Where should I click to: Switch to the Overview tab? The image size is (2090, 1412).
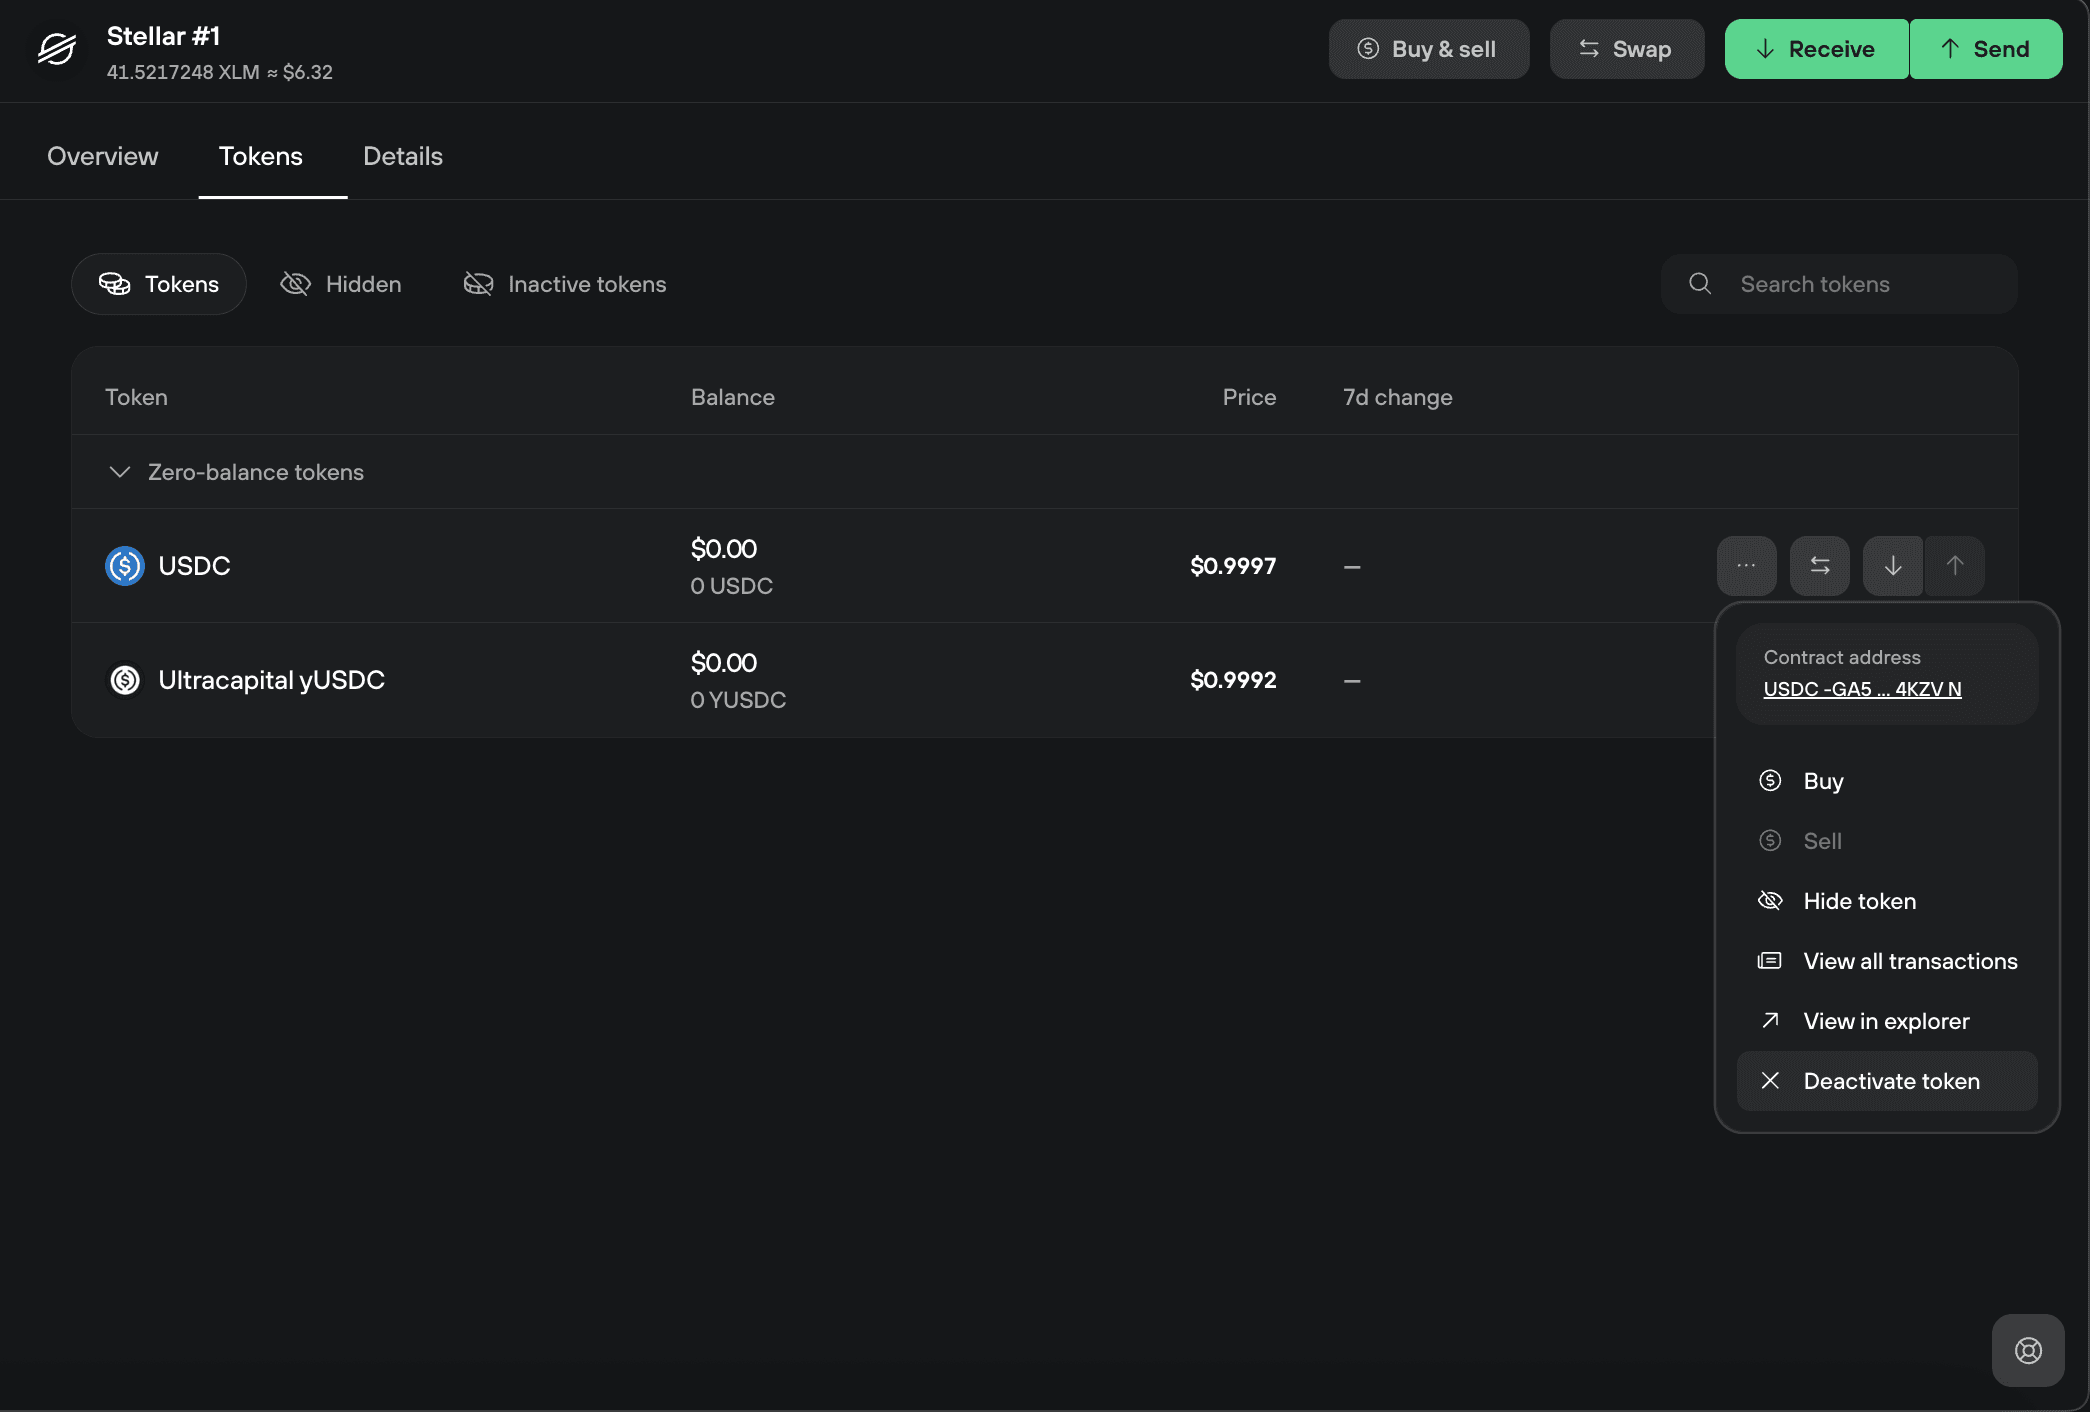pos(103,156)
